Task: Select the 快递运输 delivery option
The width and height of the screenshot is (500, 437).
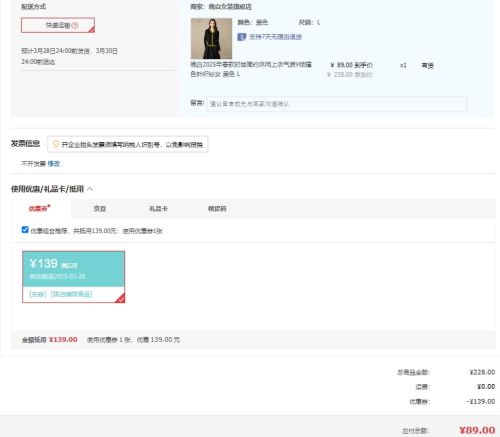Action: (58, 25)
